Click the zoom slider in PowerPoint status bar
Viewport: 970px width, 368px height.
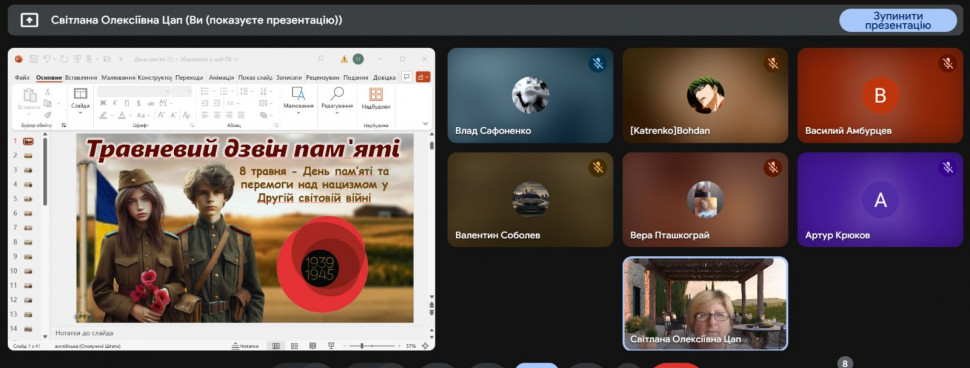[372, 346]
